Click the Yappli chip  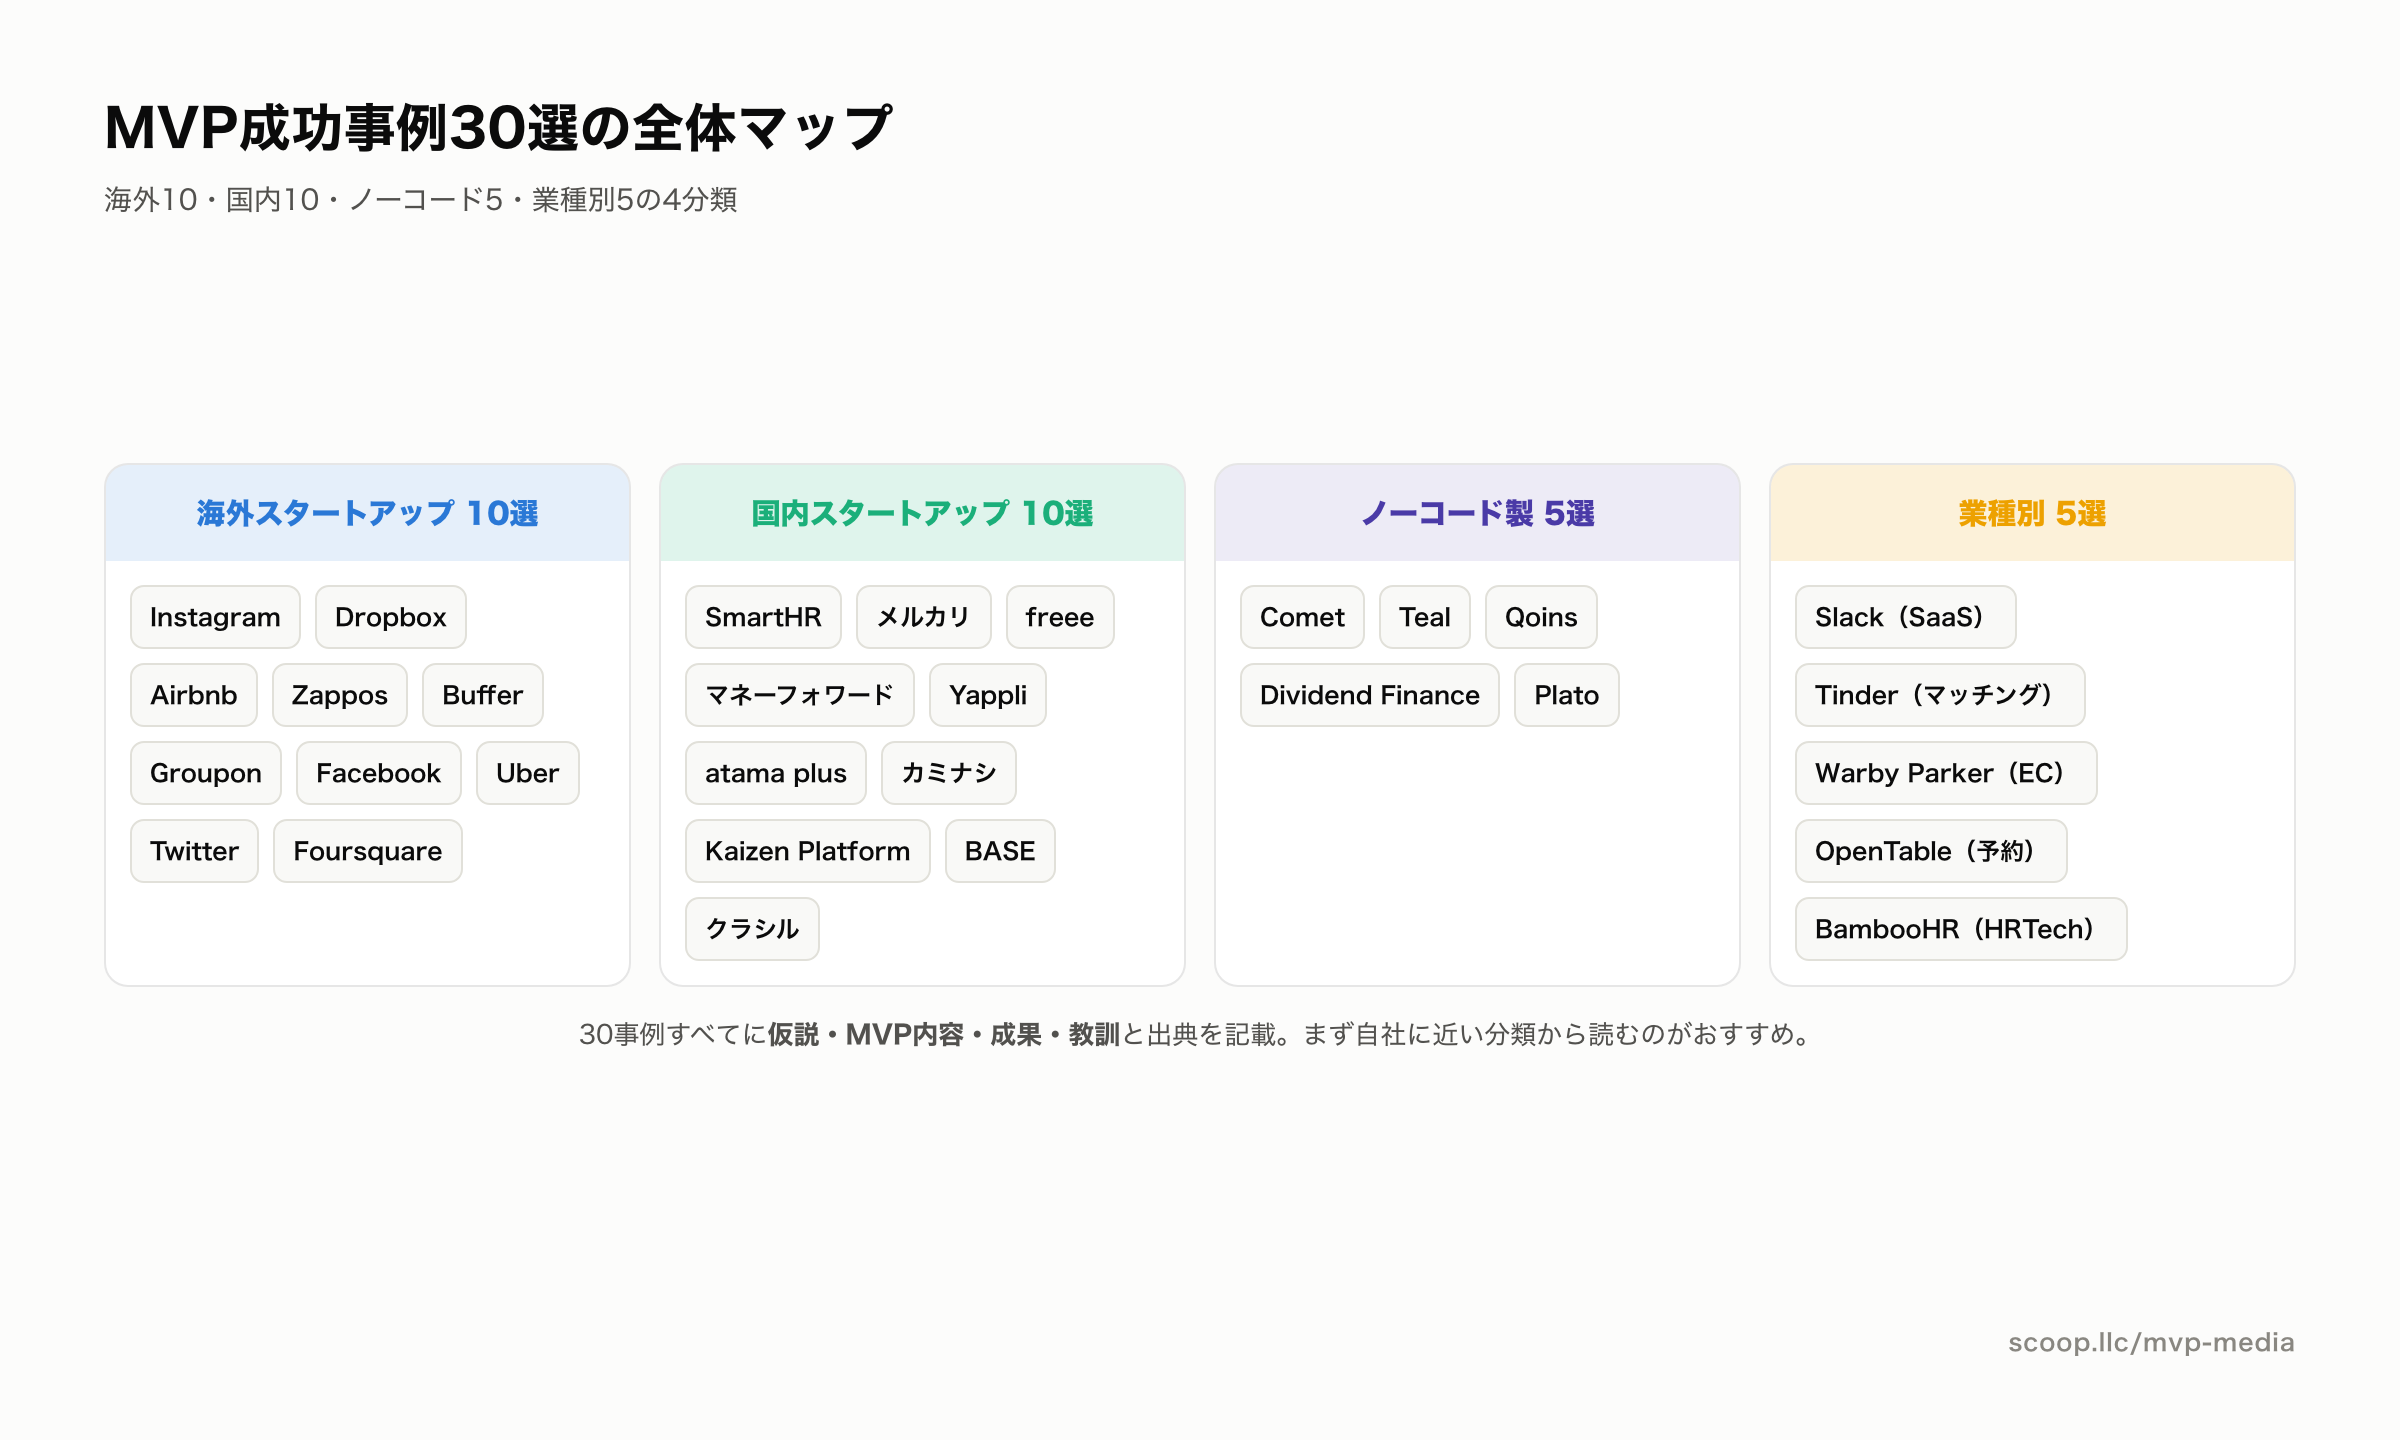988,695
